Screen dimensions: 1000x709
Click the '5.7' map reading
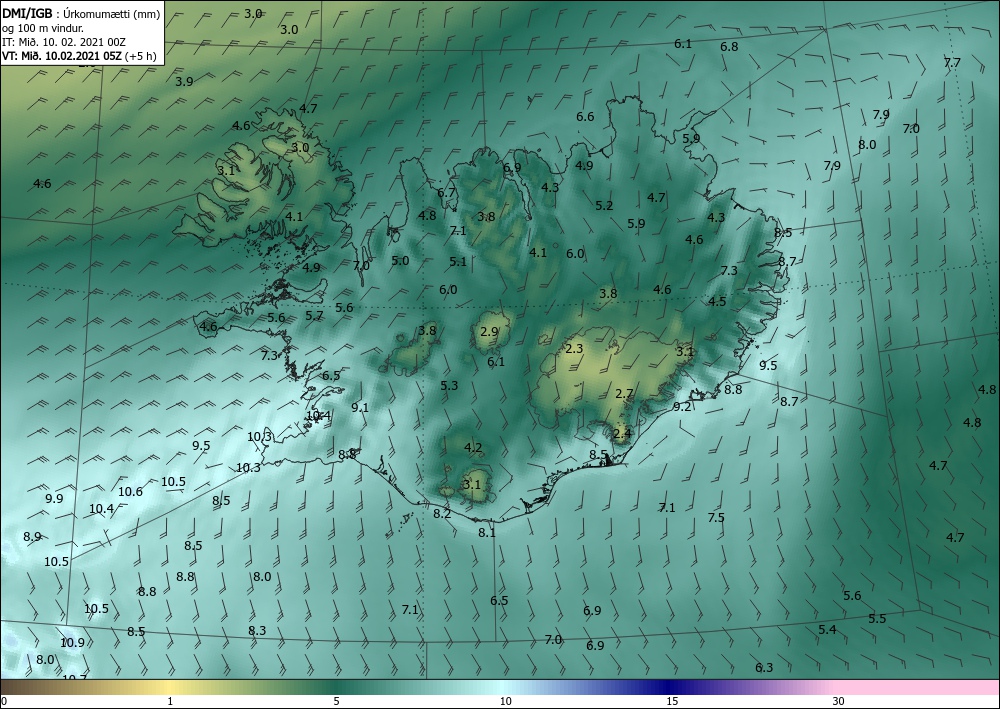pos(314,316)
